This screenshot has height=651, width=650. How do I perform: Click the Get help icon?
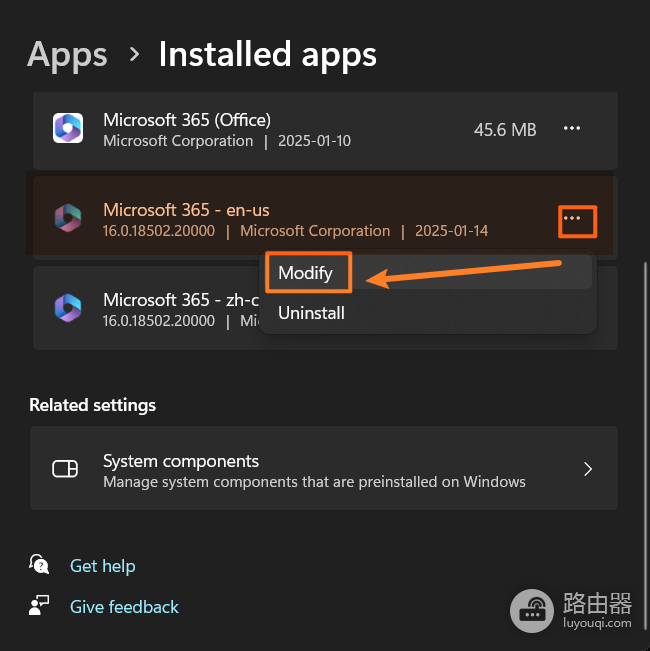tap(39, 564)
